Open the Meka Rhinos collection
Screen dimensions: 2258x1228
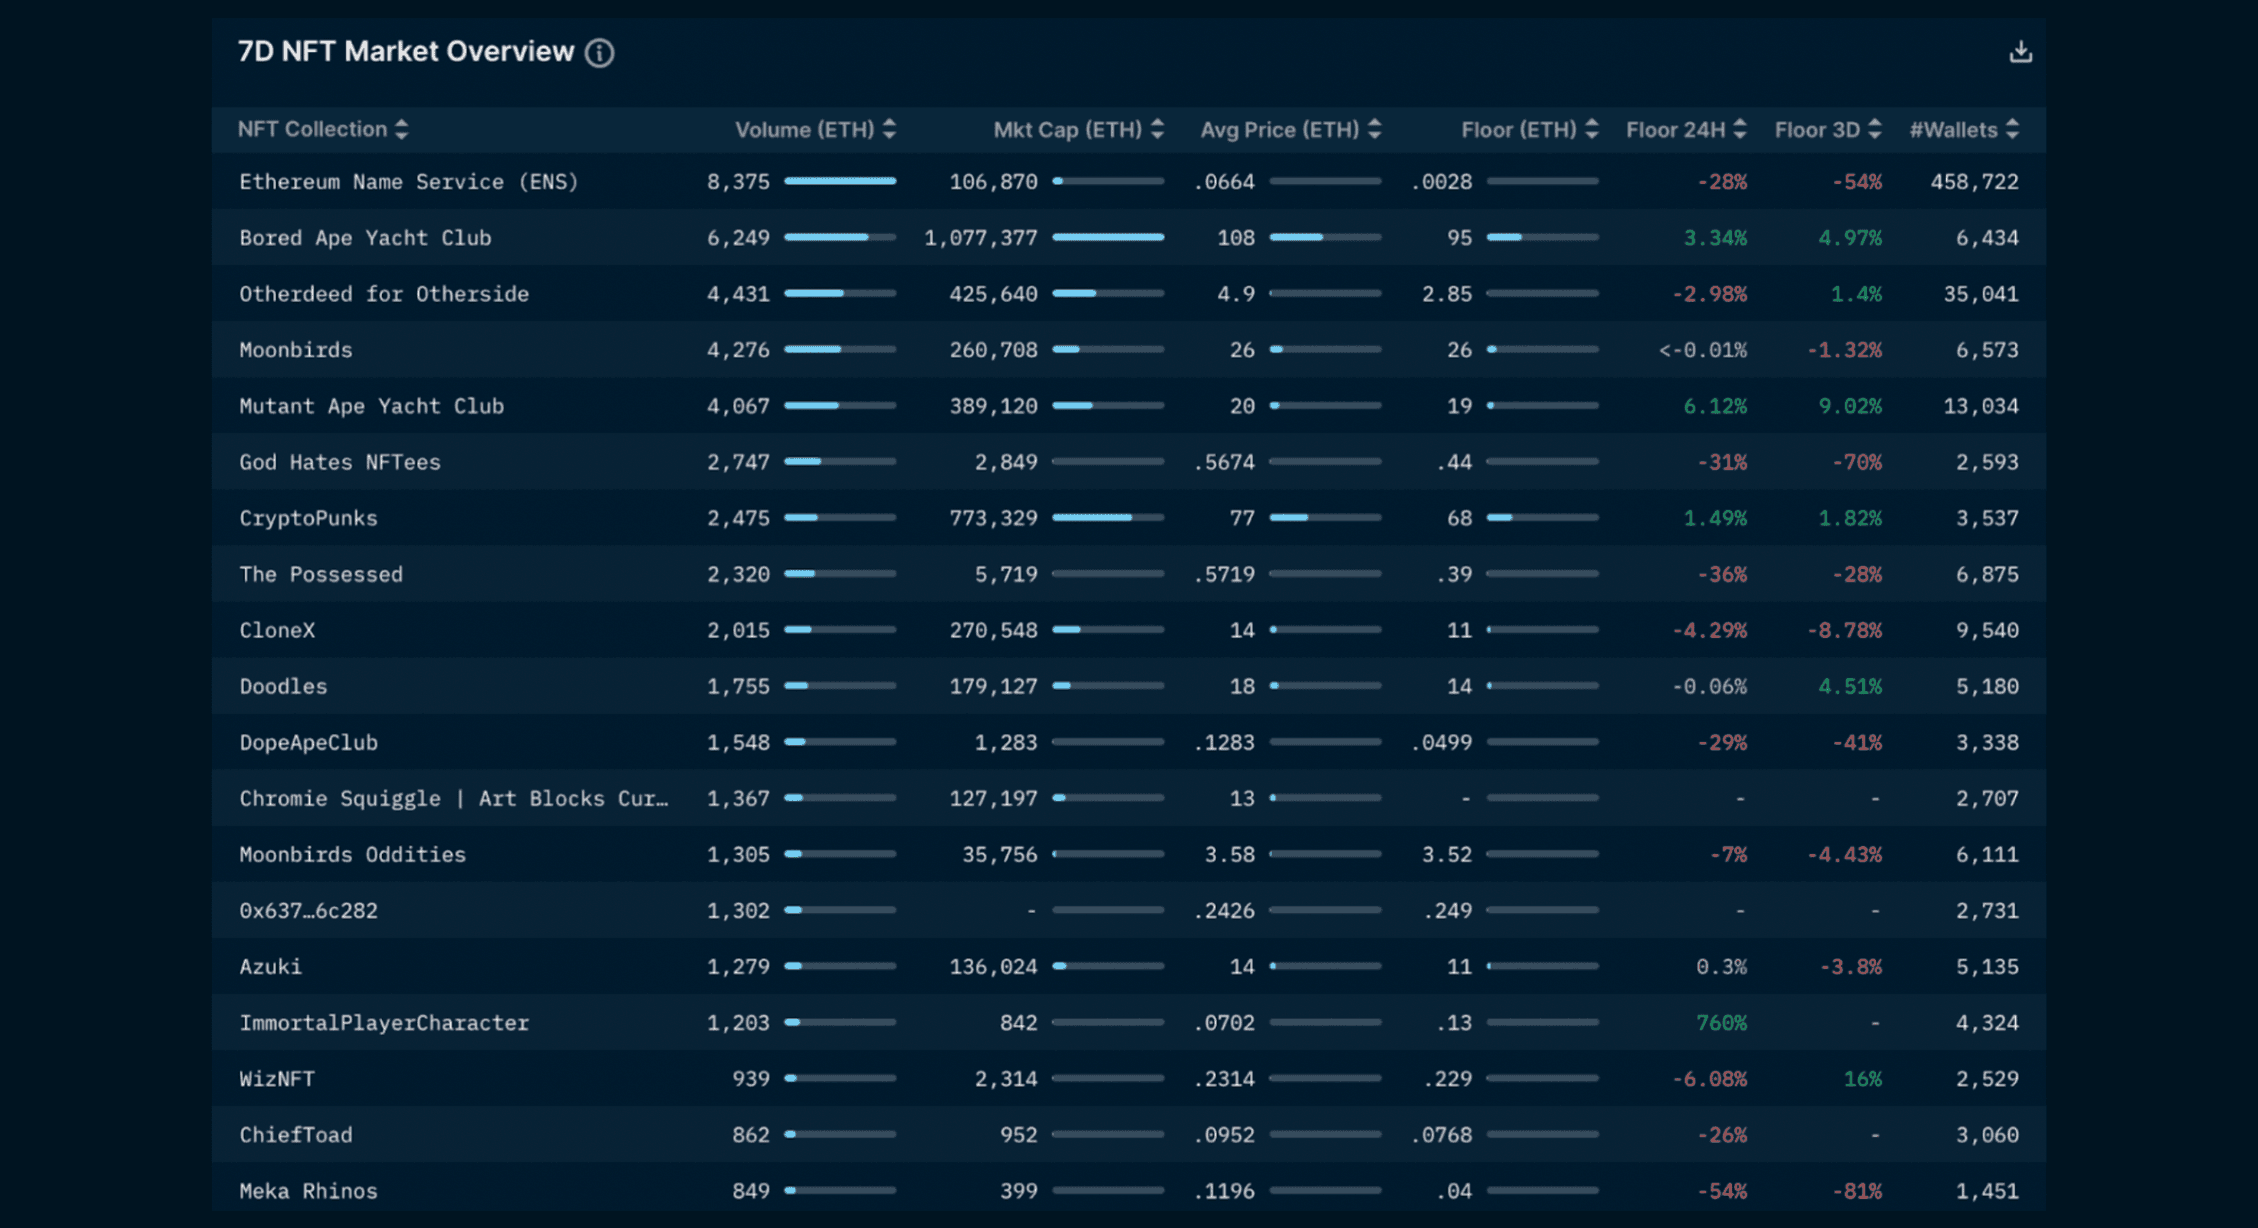(x=308, y=1190)
